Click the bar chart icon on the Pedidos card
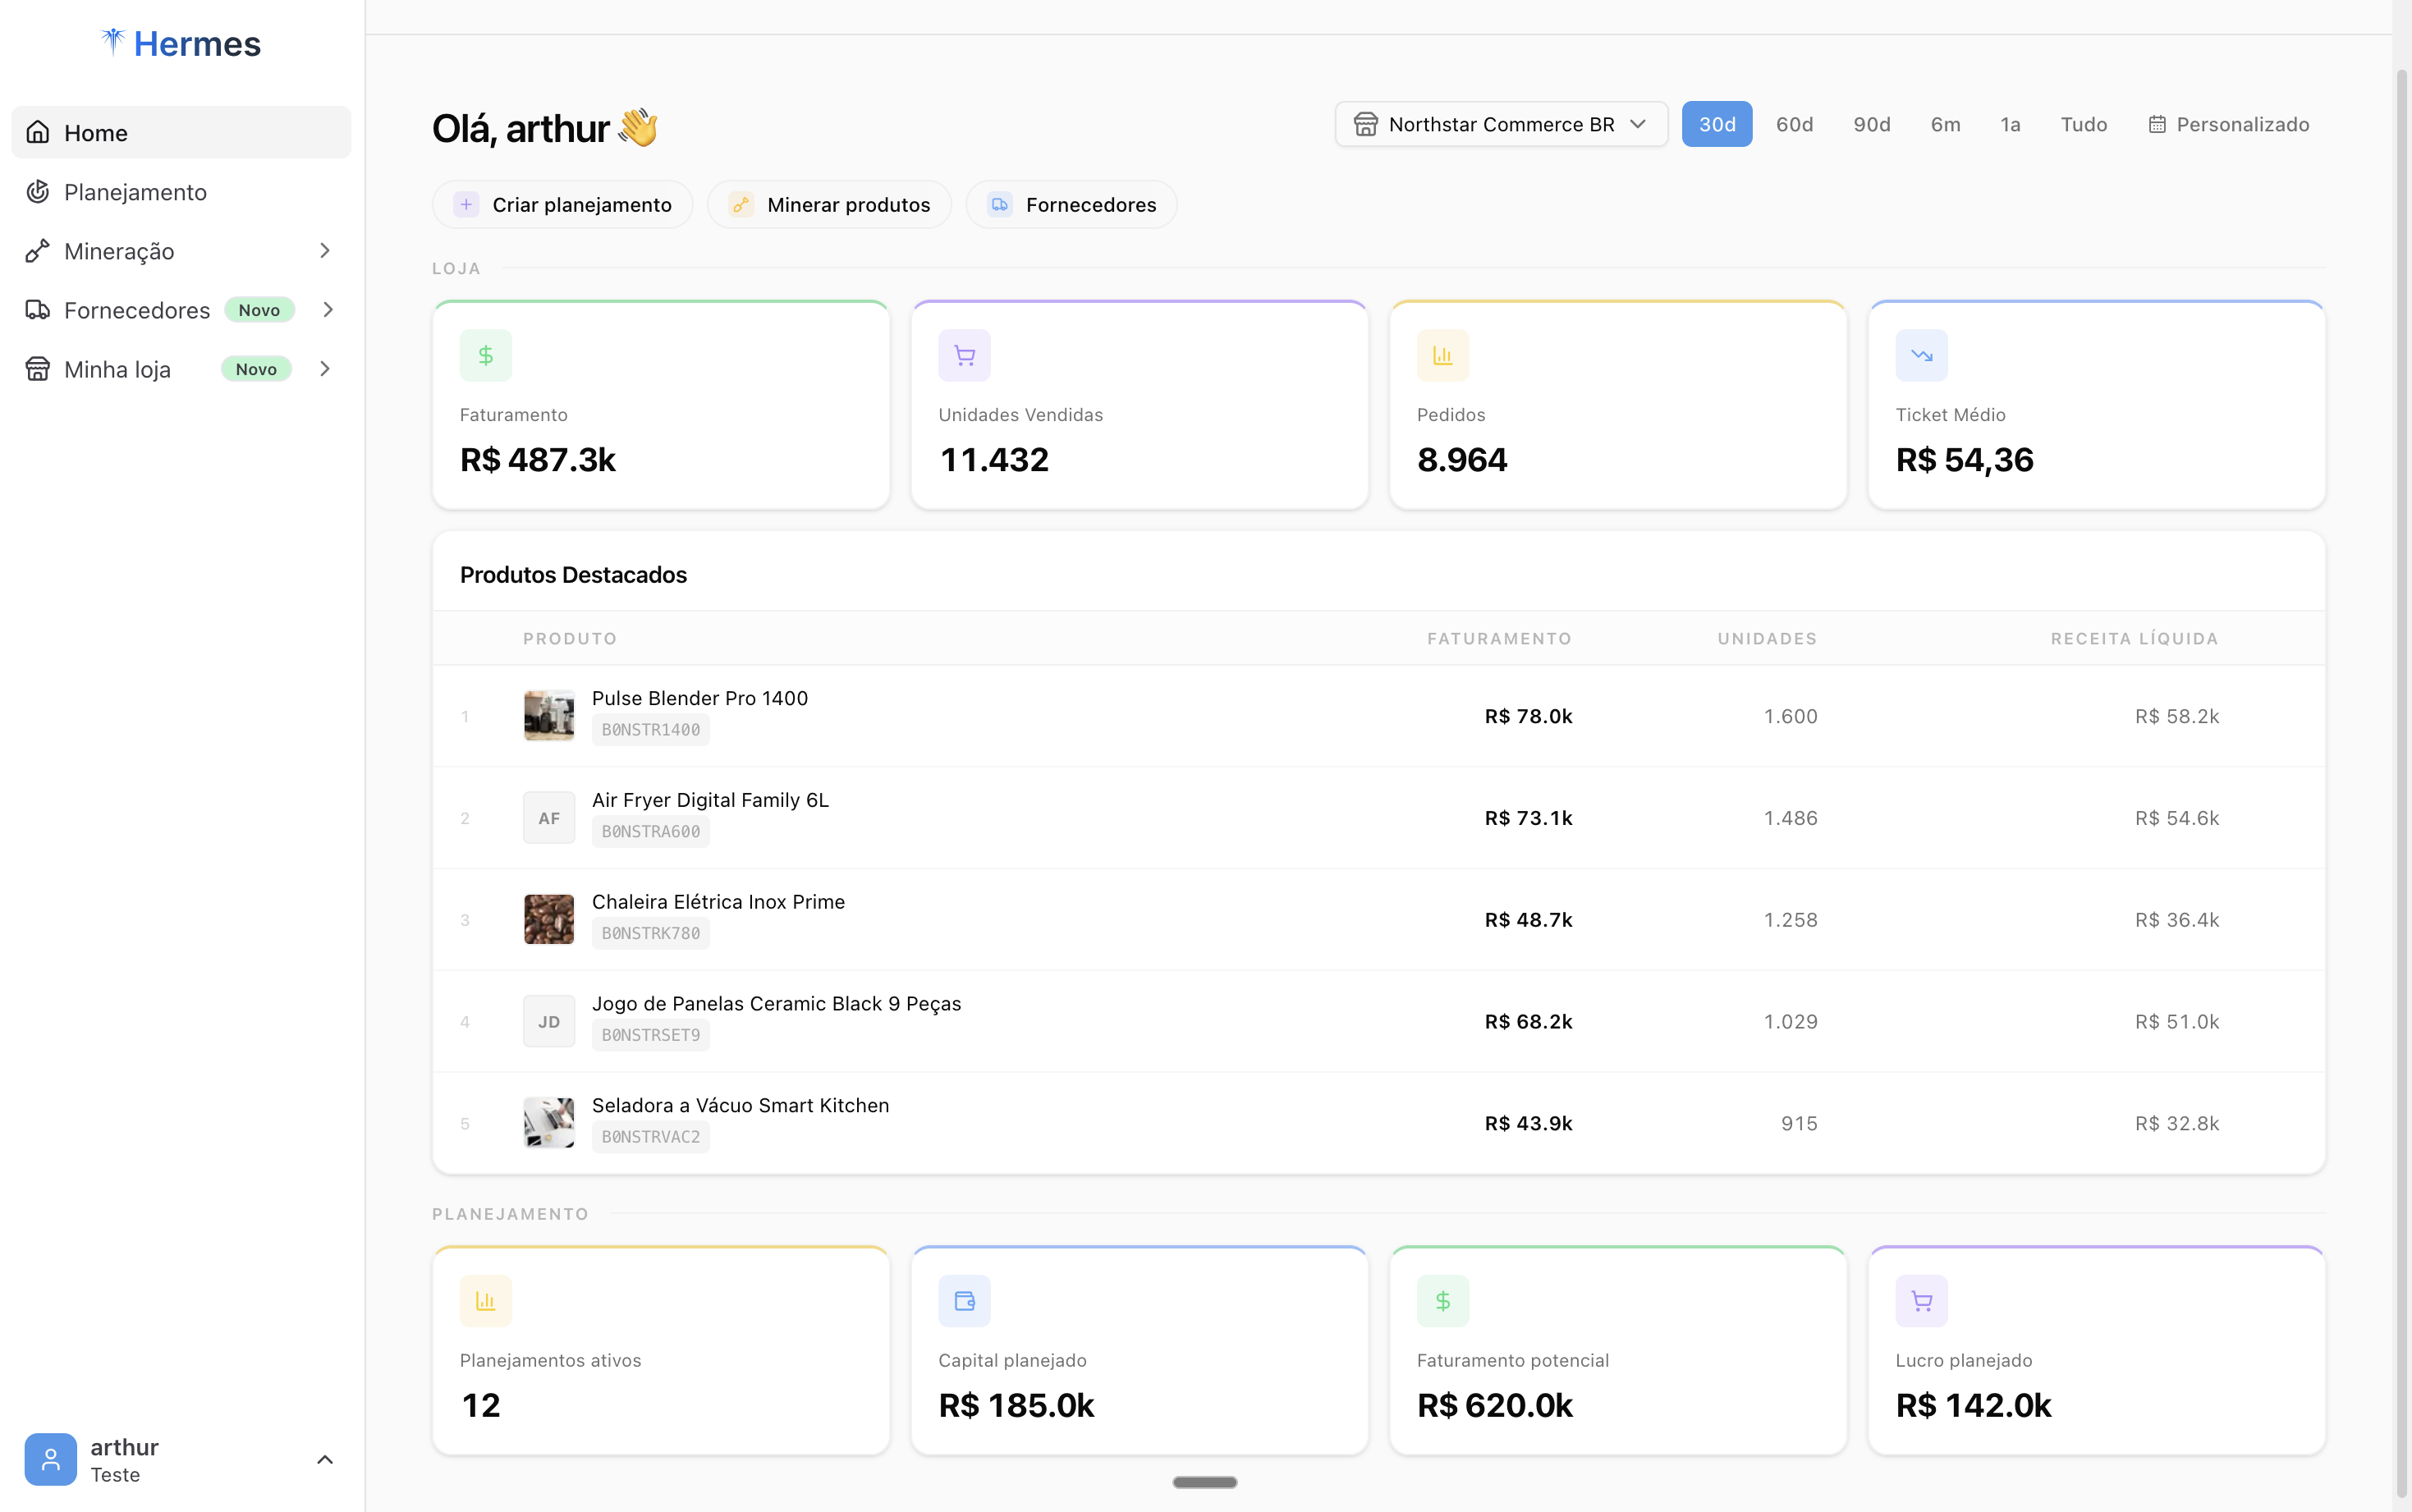The image size is (2412, 1512). (1441, 354)
